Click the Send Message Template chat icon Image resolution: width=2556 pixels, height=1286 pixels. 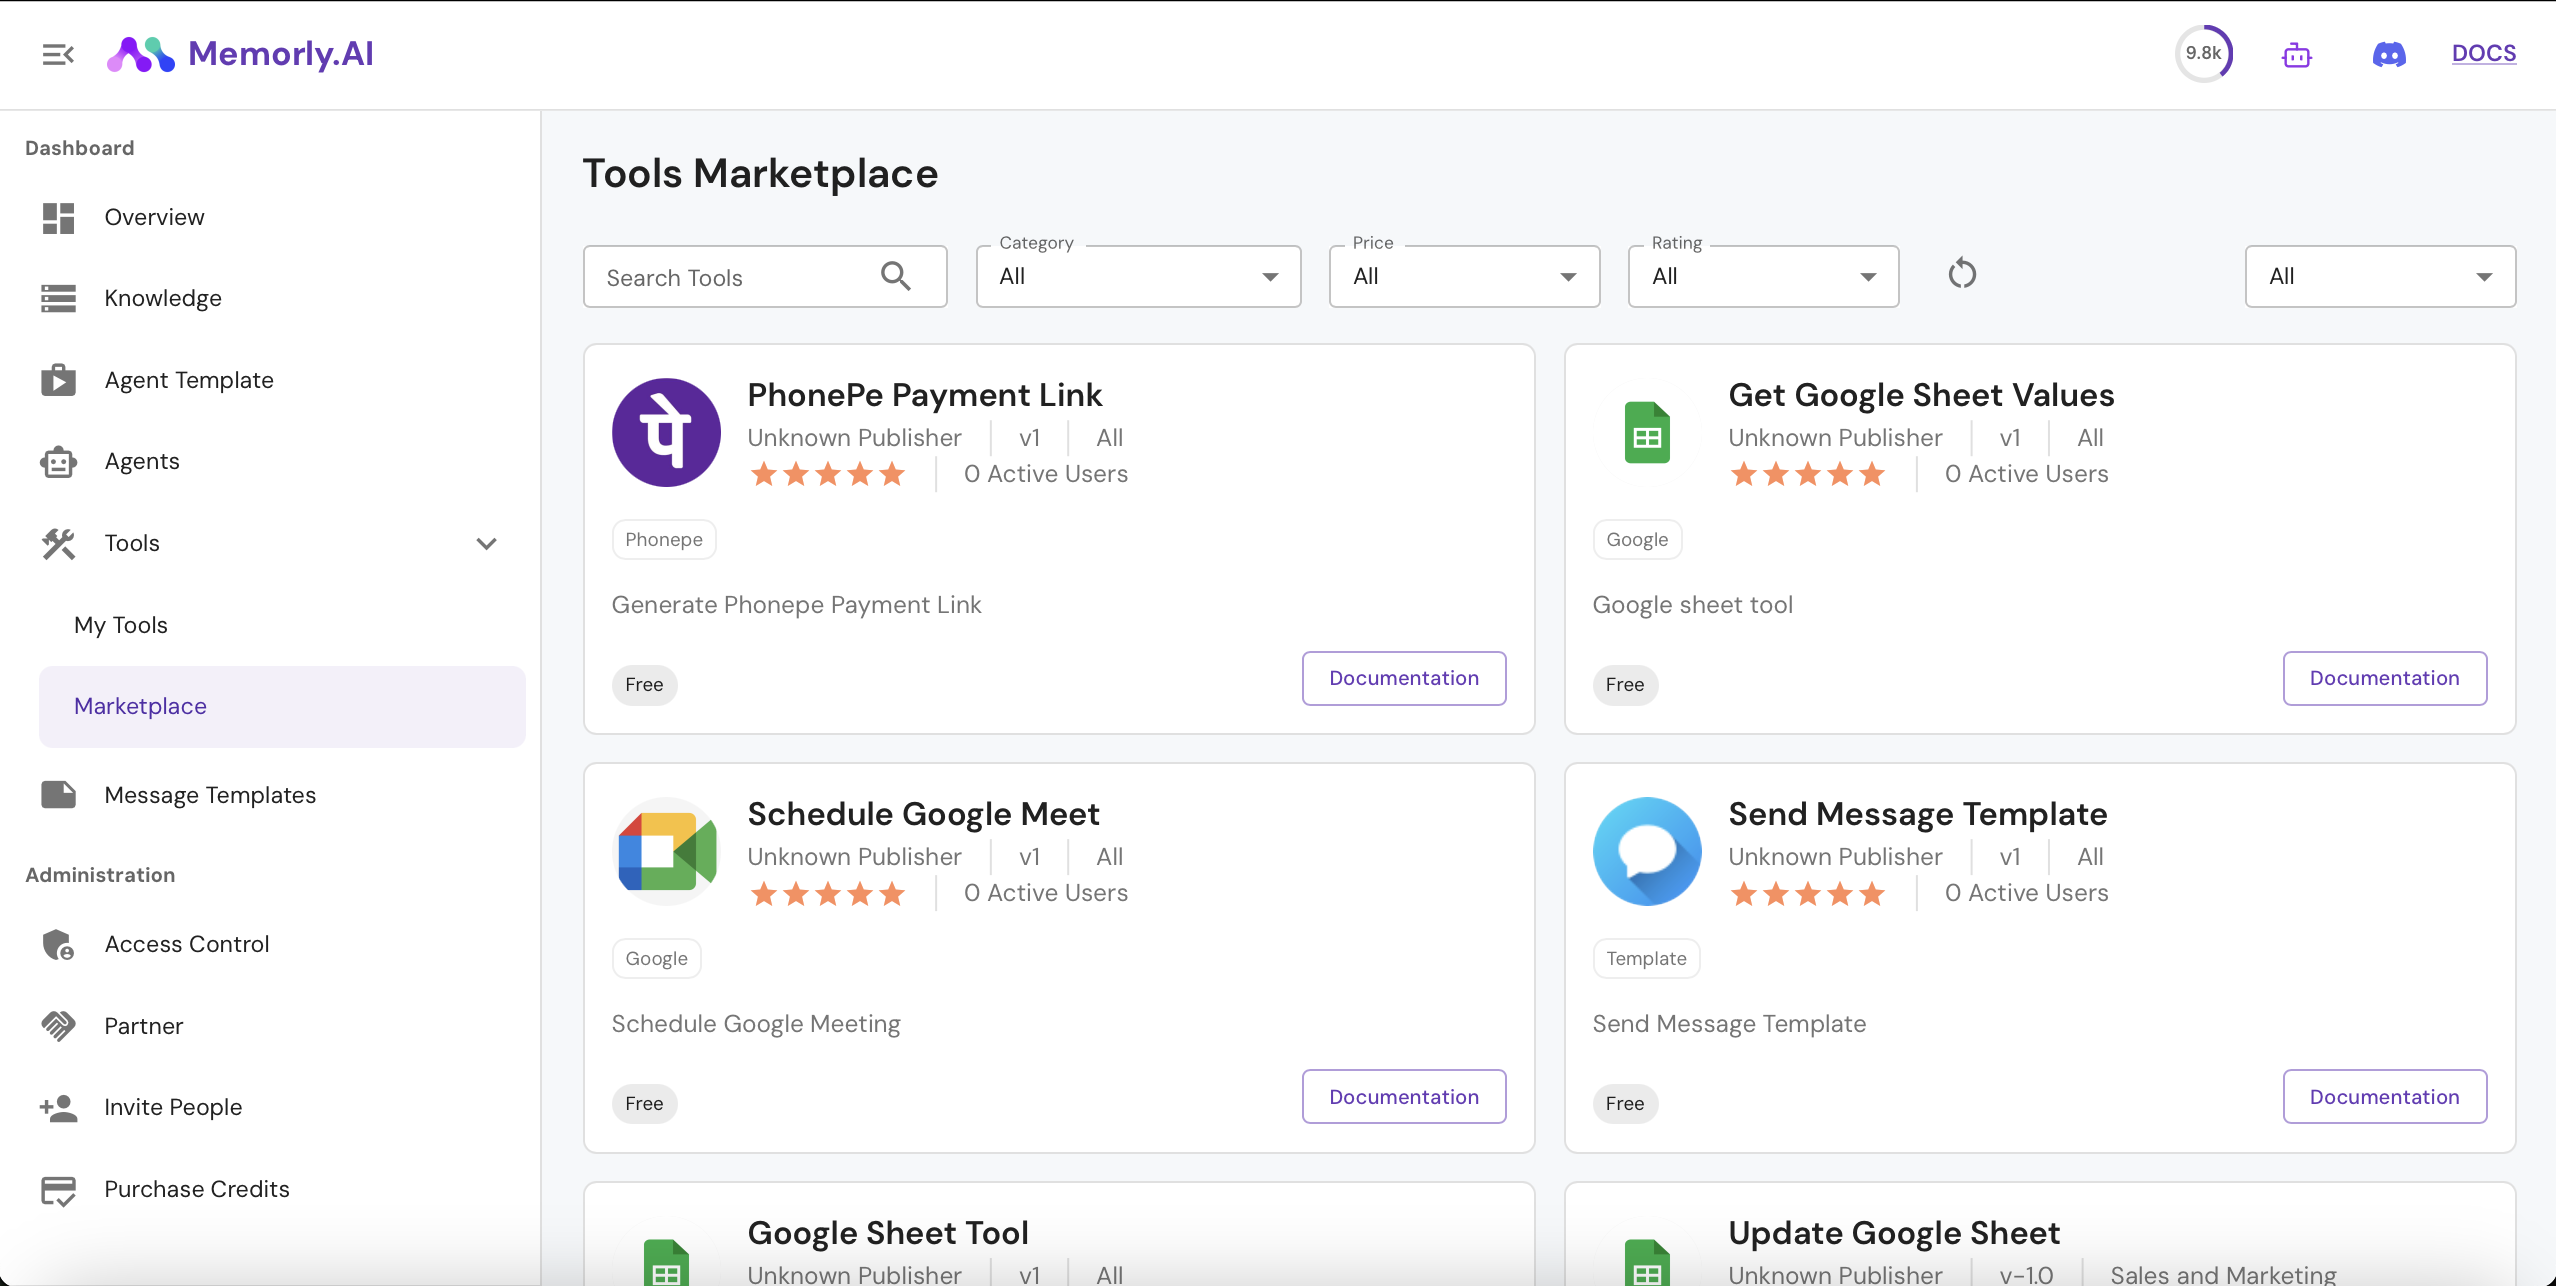[x=1647, y=852]
